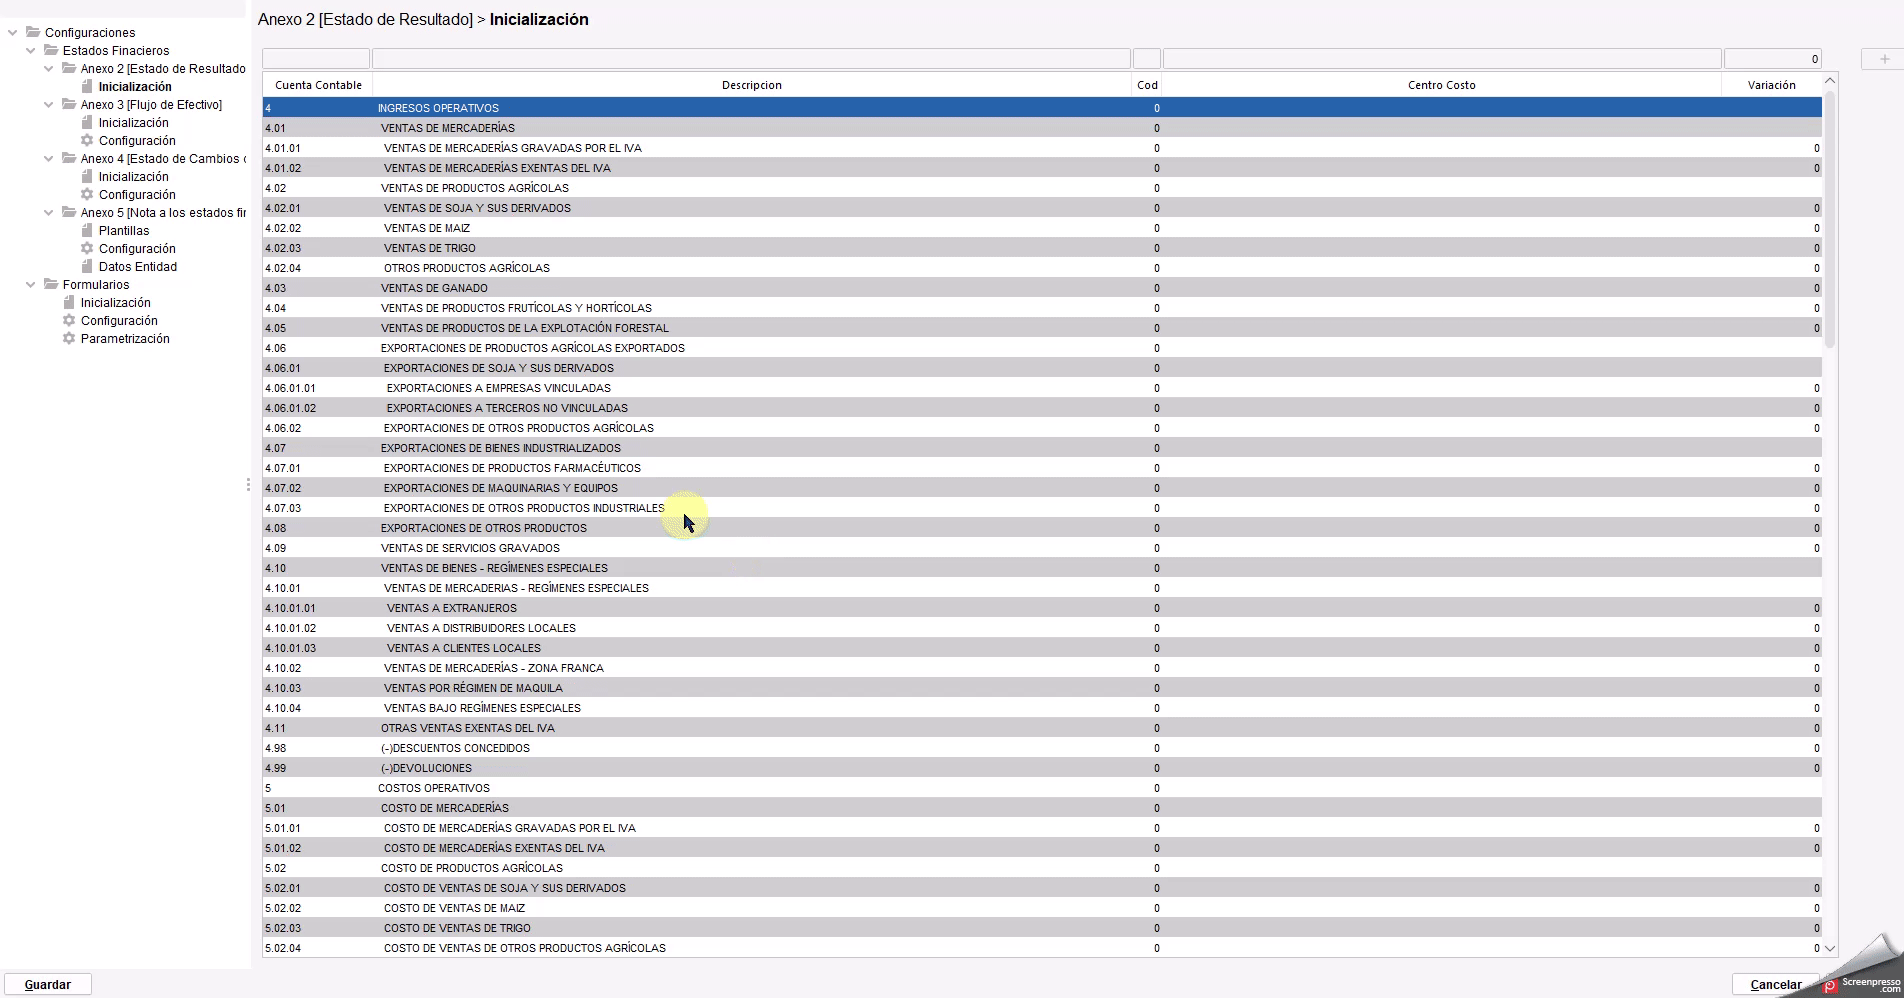Select row 4.07.03 Exportaciones de otros productos industriales
The width and height of the screenshot is (1904, 998).
(x=523, y=508)
